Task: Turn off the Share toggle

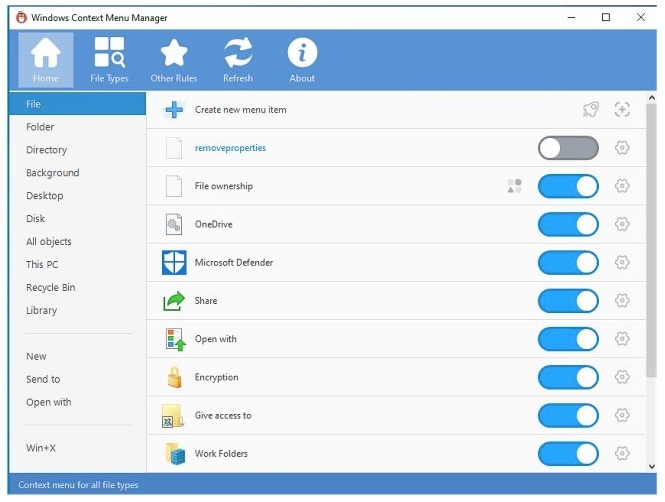Action: (x=568, y=301)
